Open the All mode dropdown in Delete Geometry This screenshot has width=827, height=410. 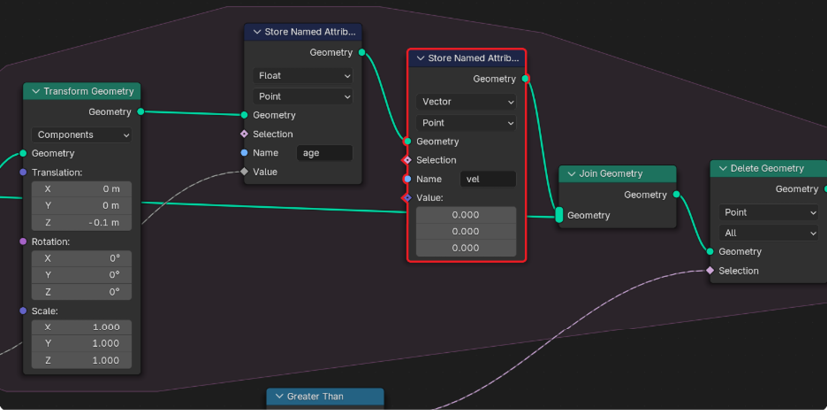pos(768,233)
